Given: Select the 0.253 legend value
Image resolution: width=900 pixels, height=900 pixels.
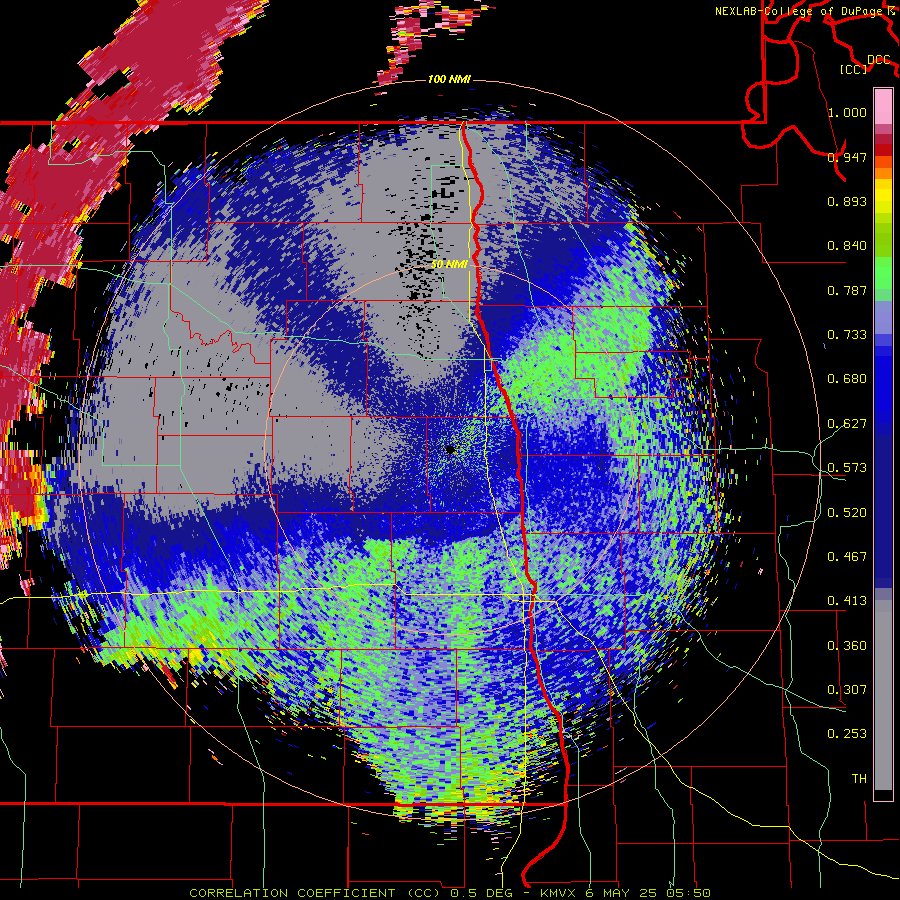Looking at the screenshot, I should [x=847, y=734].
